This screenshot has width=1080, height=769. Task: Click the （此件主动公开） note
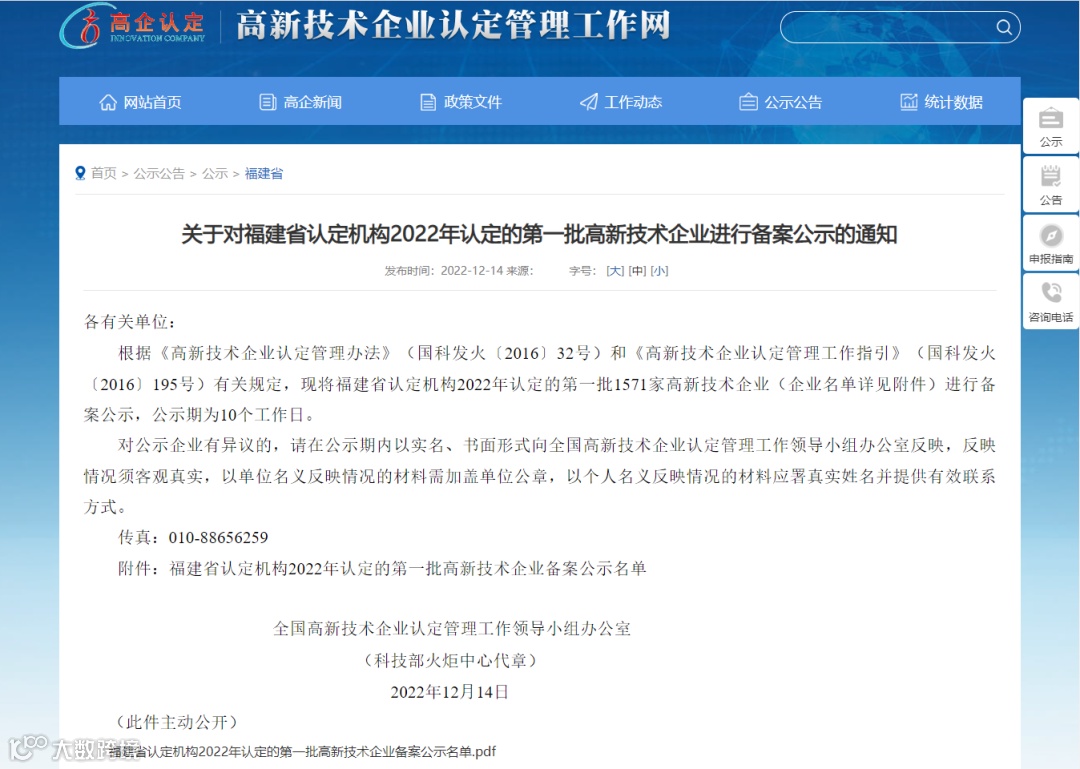178,722
